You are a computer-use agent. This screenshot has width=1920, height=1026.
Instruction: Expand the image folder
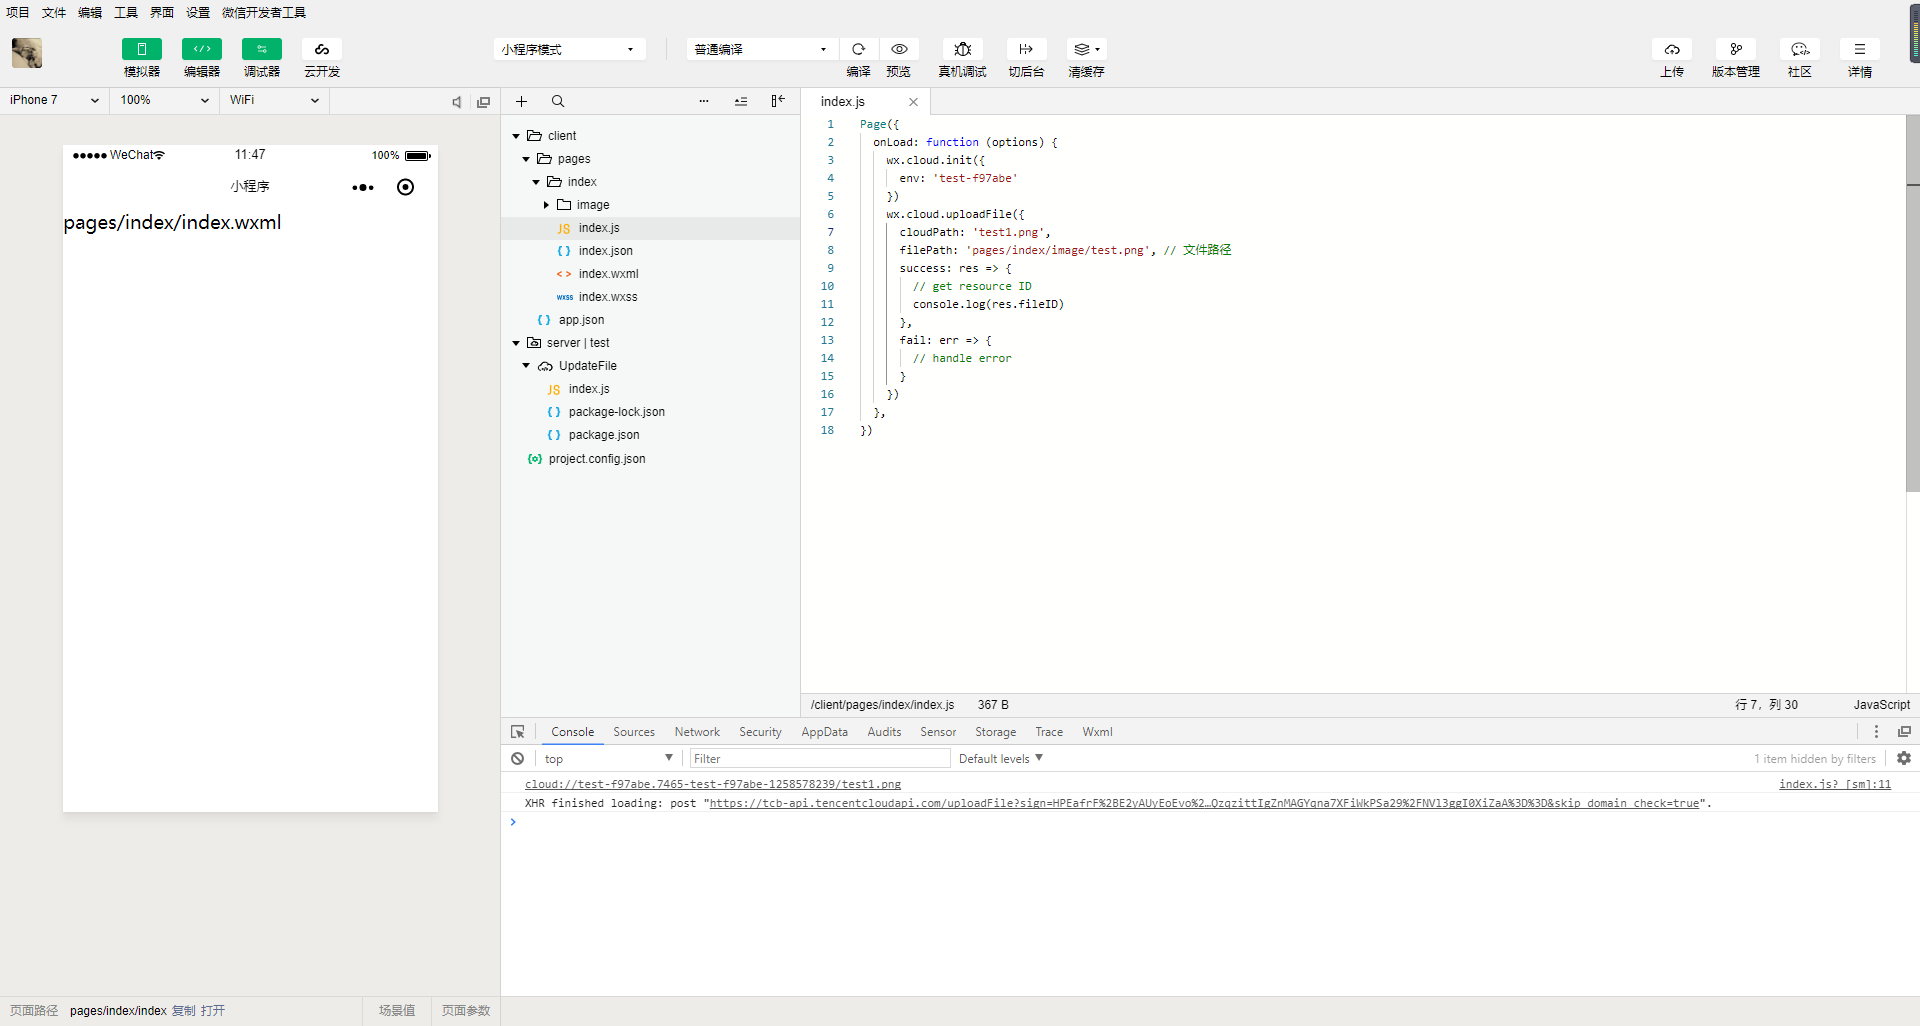[546, 205]
